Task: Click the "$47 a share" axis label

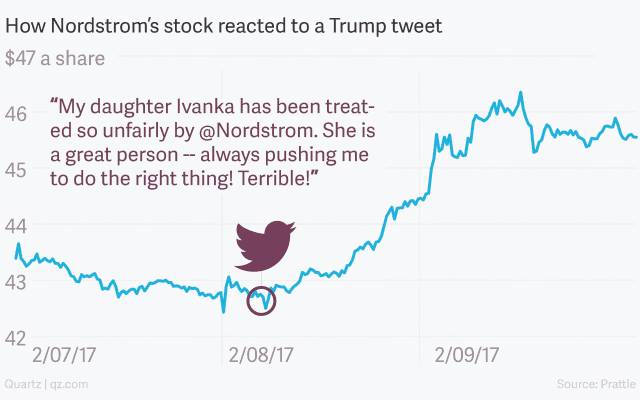Action: pos(55,58)
